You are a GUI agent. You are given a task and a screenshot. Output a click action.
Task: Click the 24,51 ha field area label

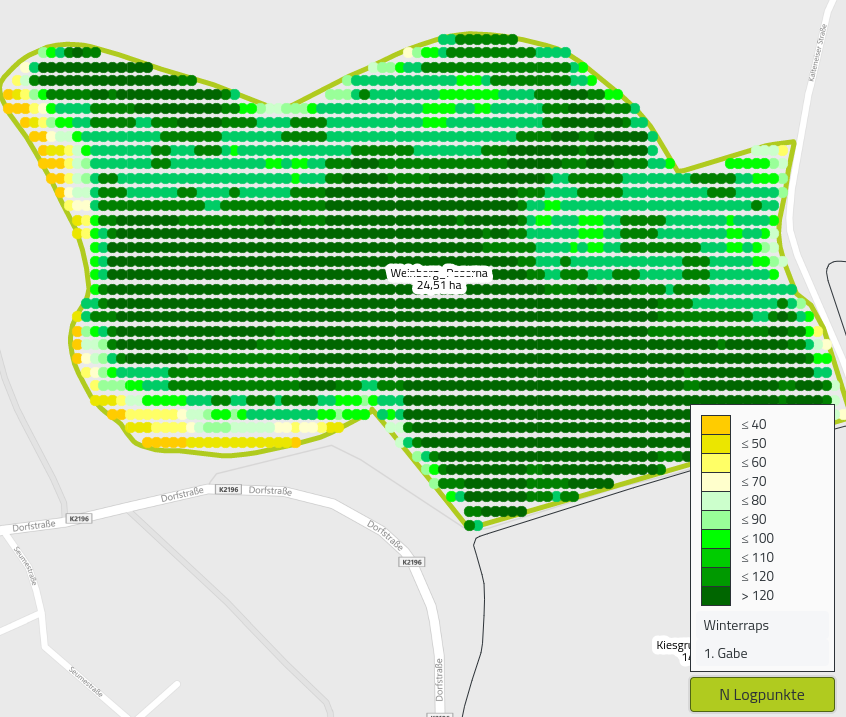439,286
